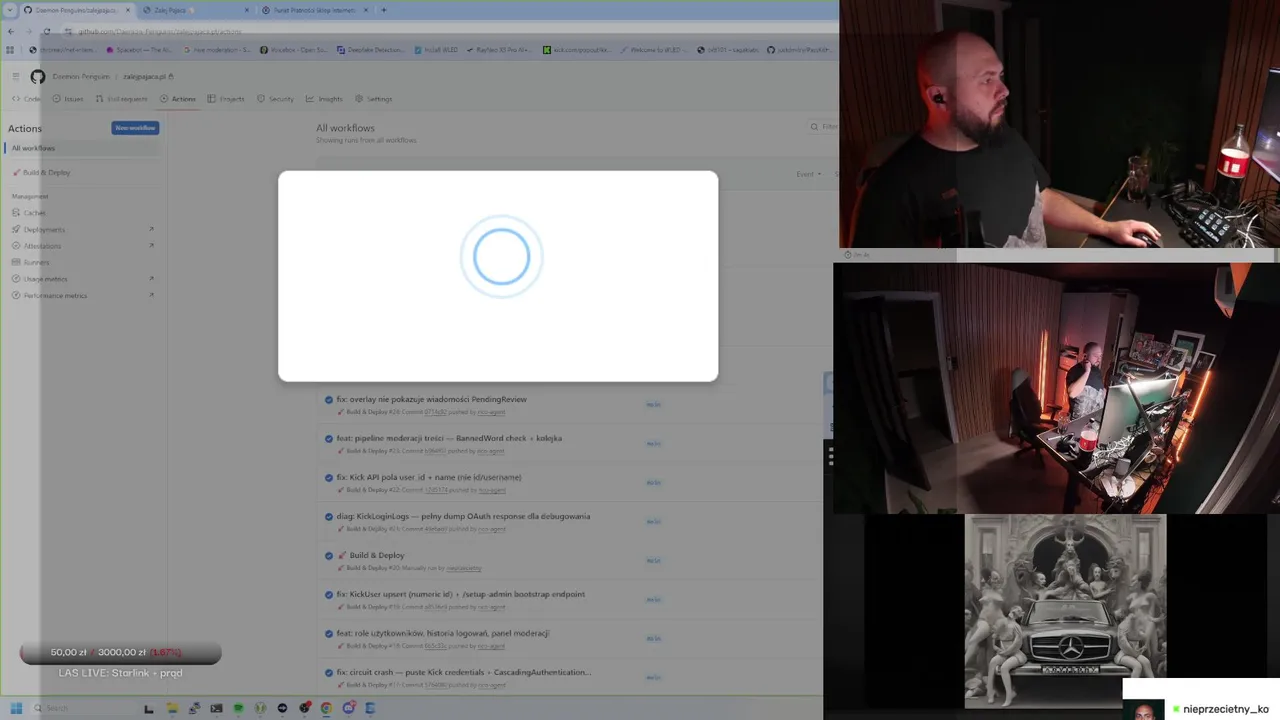Open run 'fix: circuit crash — puste Kick credentials'
This screenshot has width=1280, height=720.
tap(463, 672)
